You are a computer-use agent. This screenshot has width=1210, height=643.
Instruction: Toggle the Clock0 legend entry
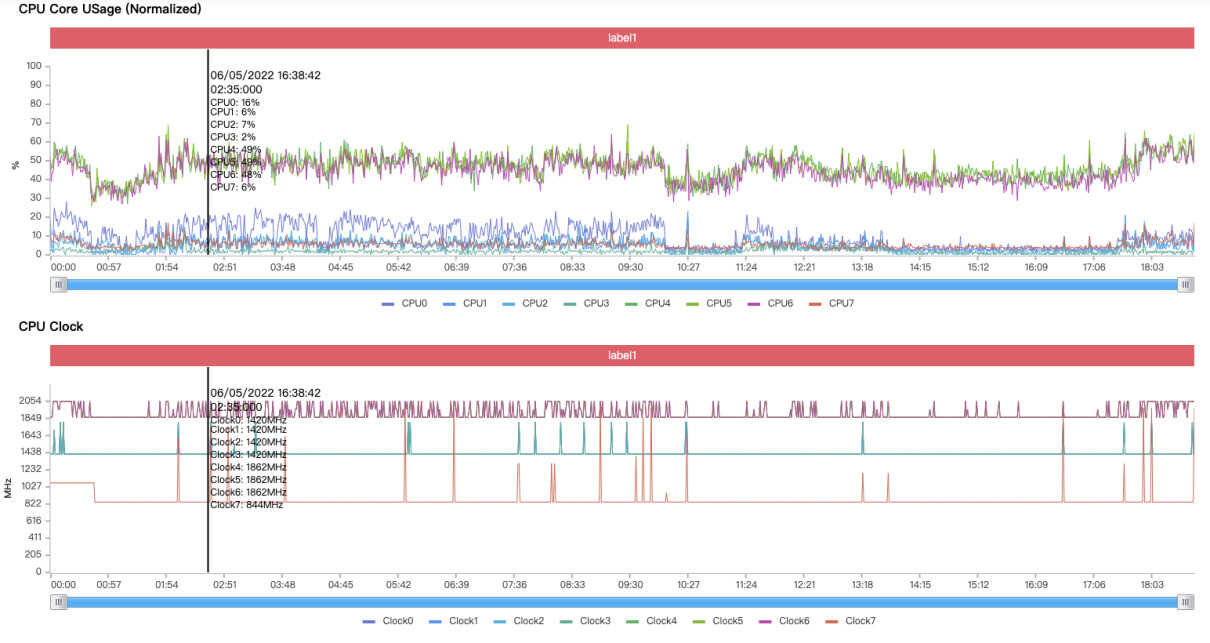388,621
